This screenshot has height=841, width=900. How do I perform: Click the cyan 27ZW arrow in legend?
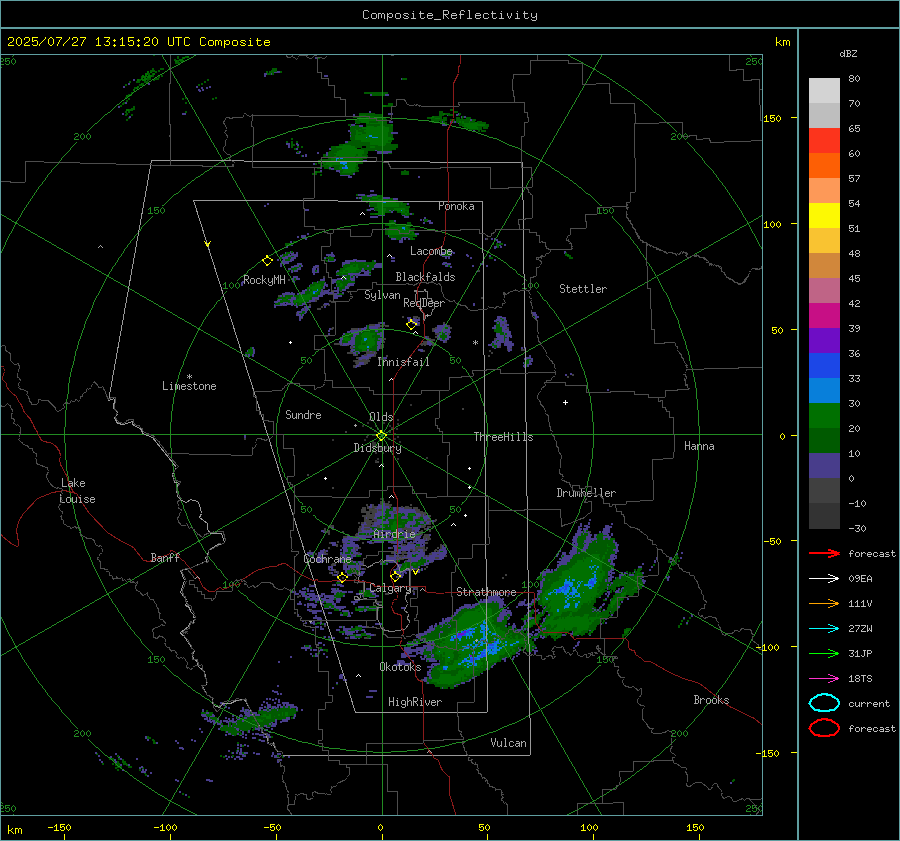point(824,629)
